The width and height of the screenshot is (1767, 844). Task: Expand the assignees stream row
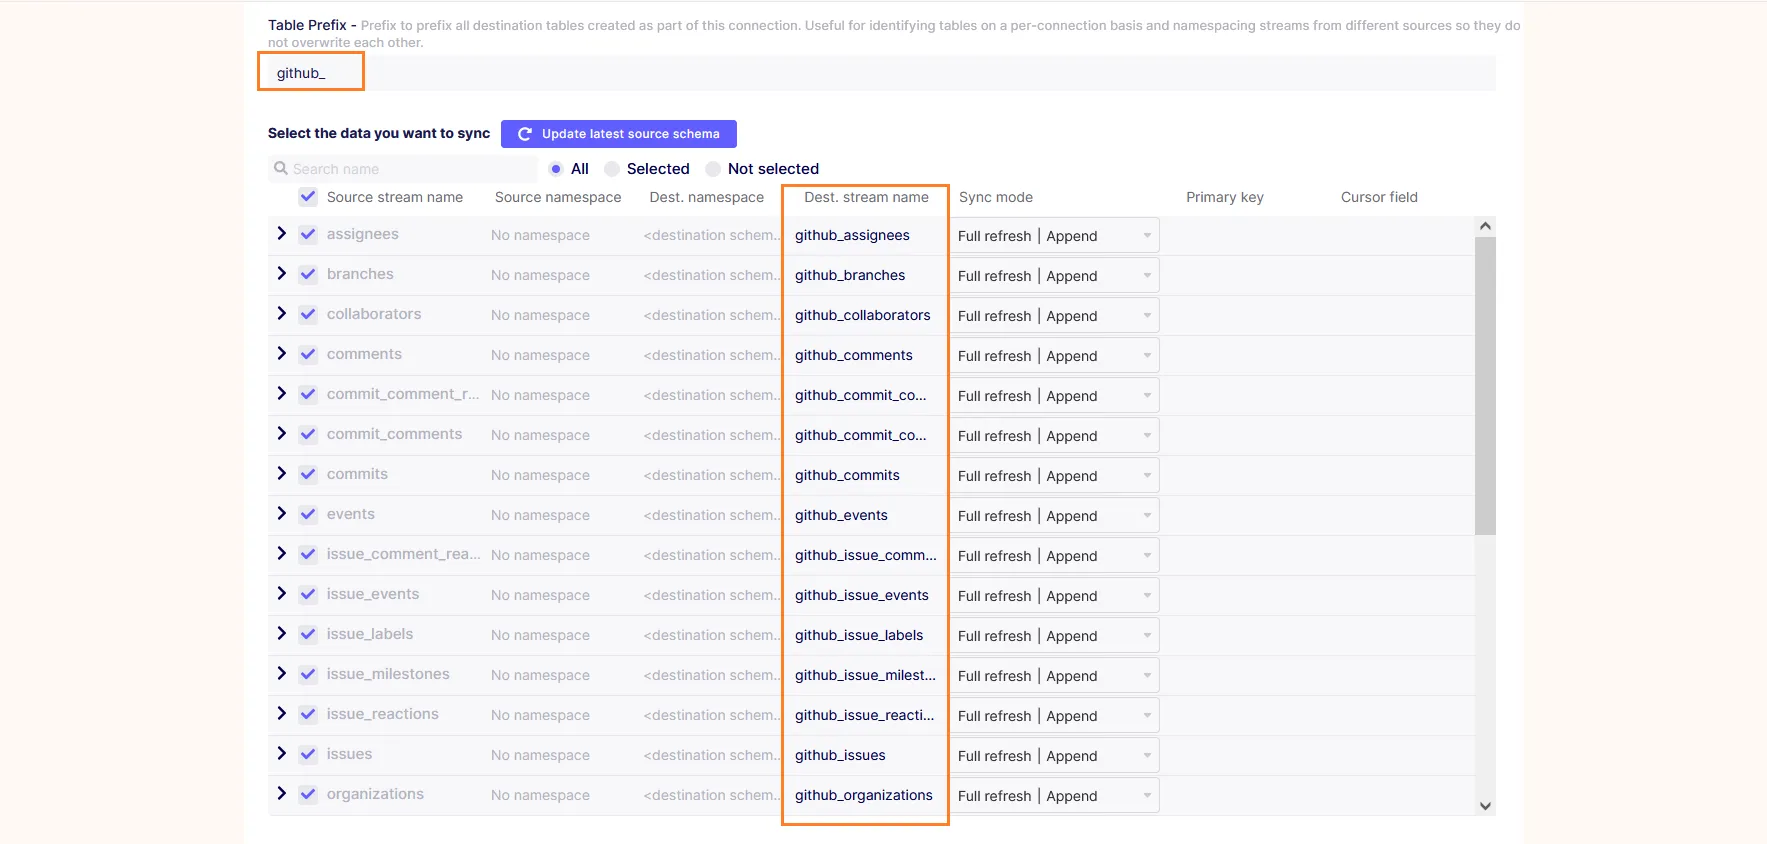click(281, 233)
